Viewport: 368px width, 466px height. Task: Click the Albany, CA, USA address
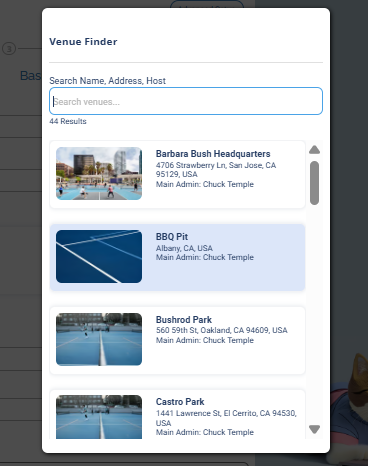[x=184, y=248]
